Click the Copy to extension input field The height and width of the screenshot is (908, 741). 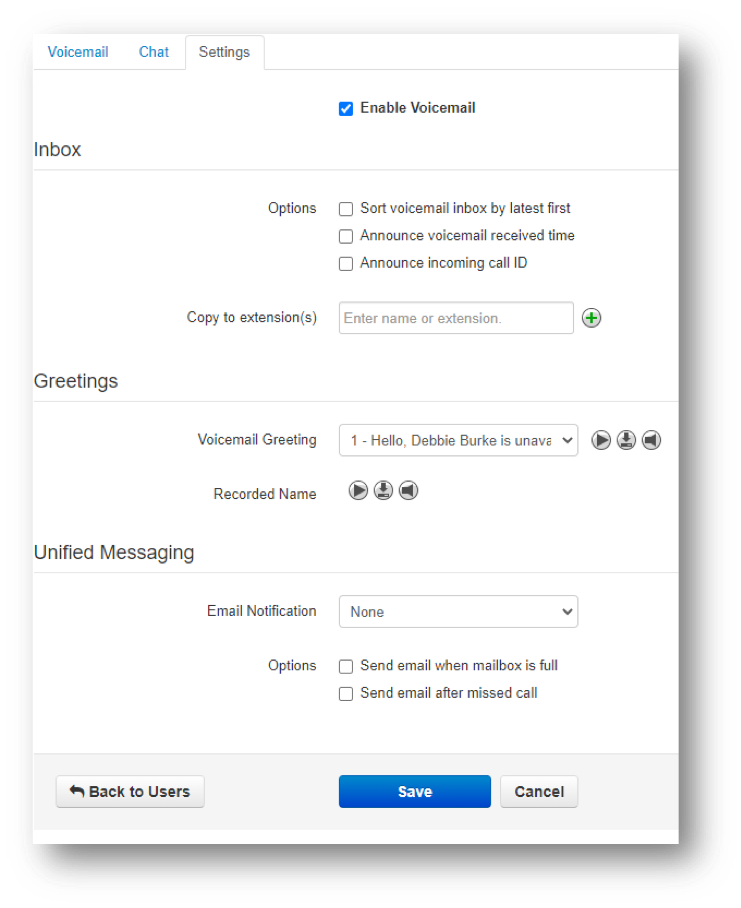pos(456,318)
